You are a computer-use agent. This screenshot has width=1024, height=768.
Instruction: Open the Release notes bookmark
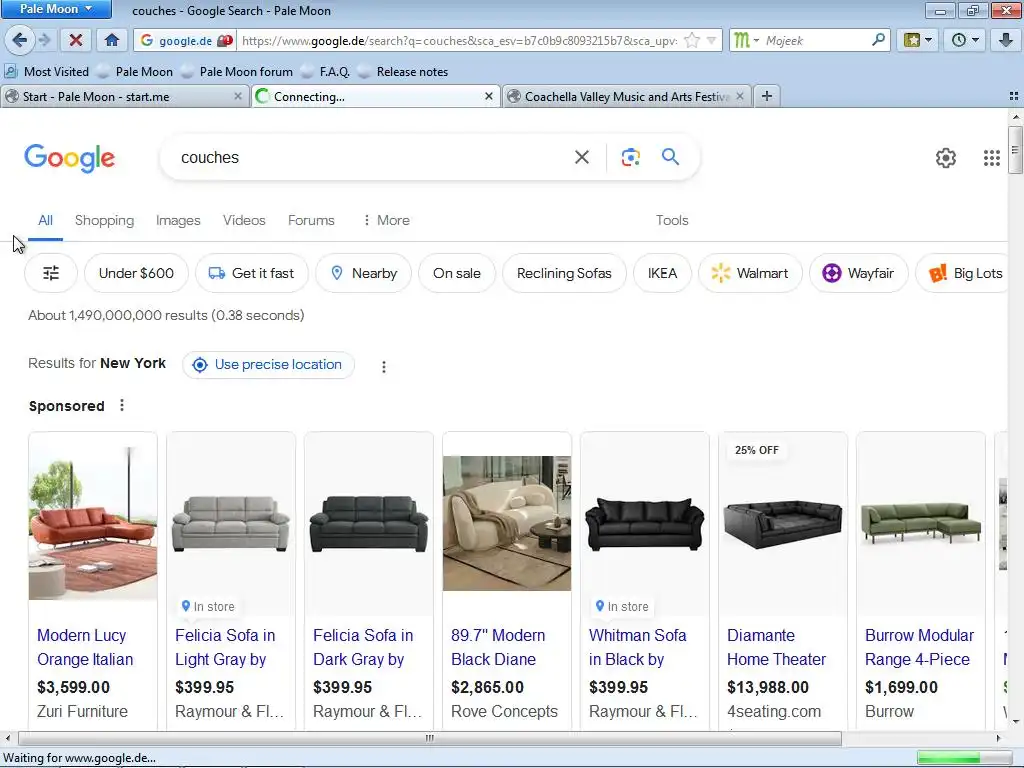pyautogui.click(x=404, y=72)
